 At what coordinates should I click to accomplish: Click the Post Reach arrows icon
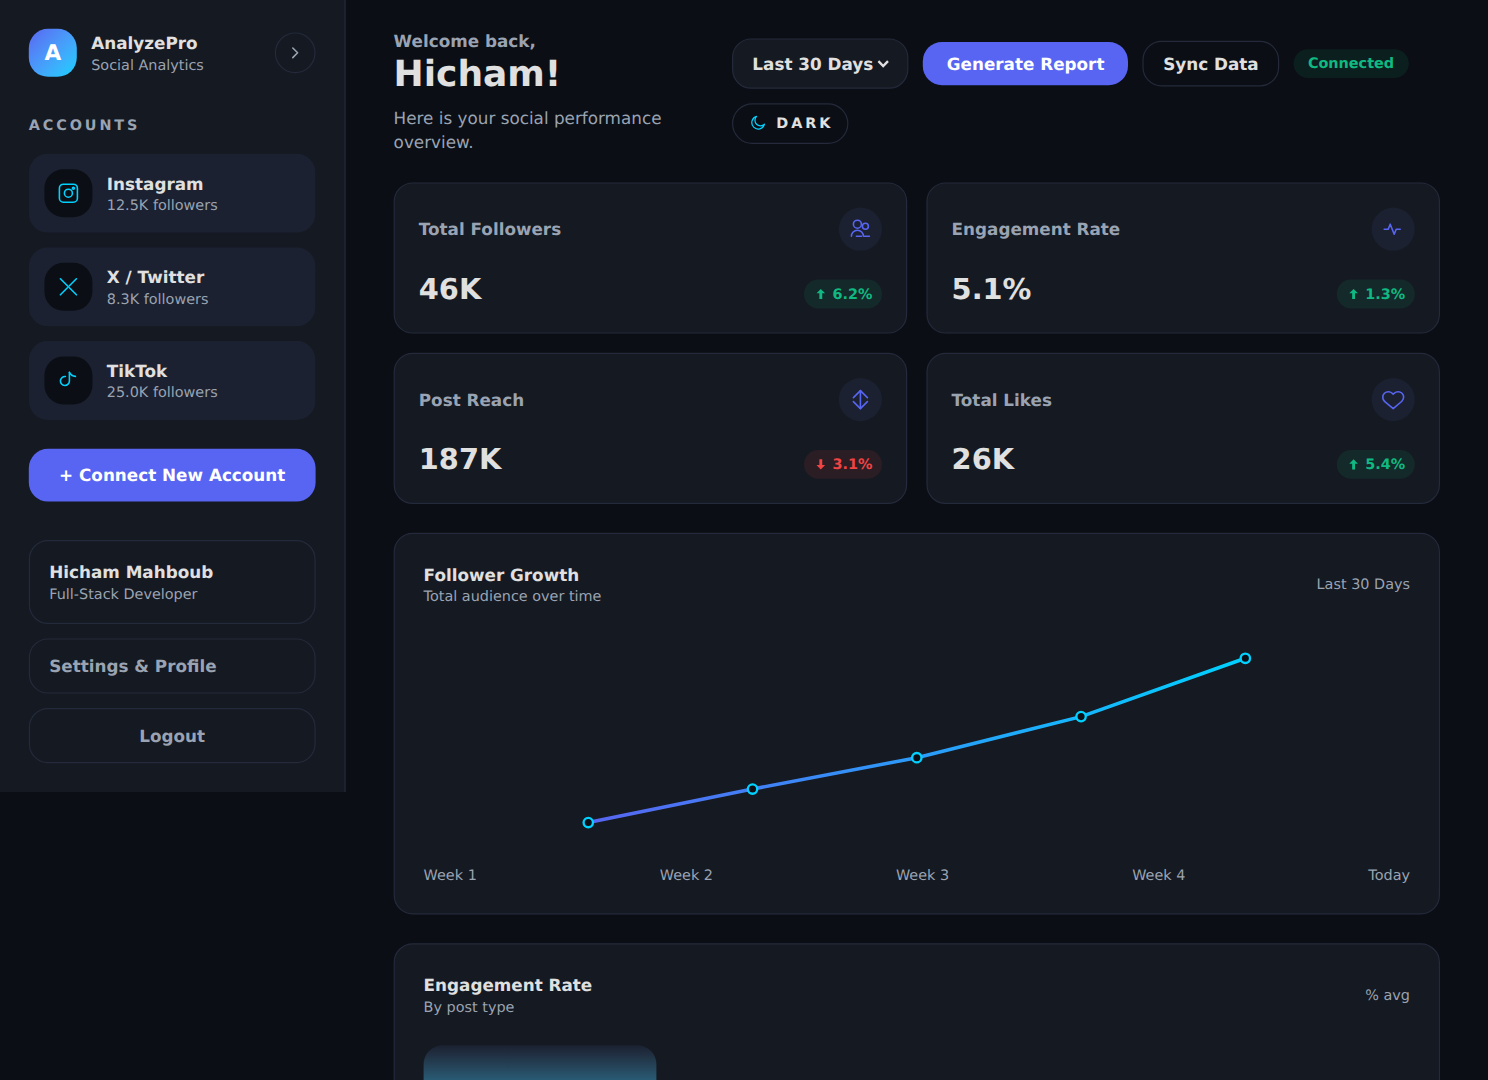tap(860, 400)
